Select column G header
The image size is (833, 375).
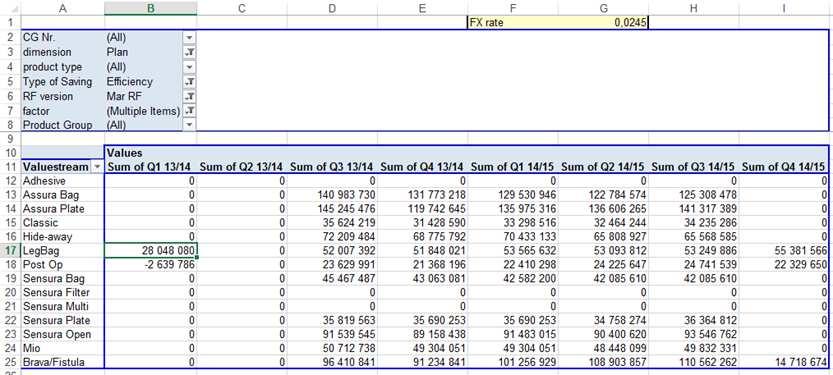click(604, 8)
